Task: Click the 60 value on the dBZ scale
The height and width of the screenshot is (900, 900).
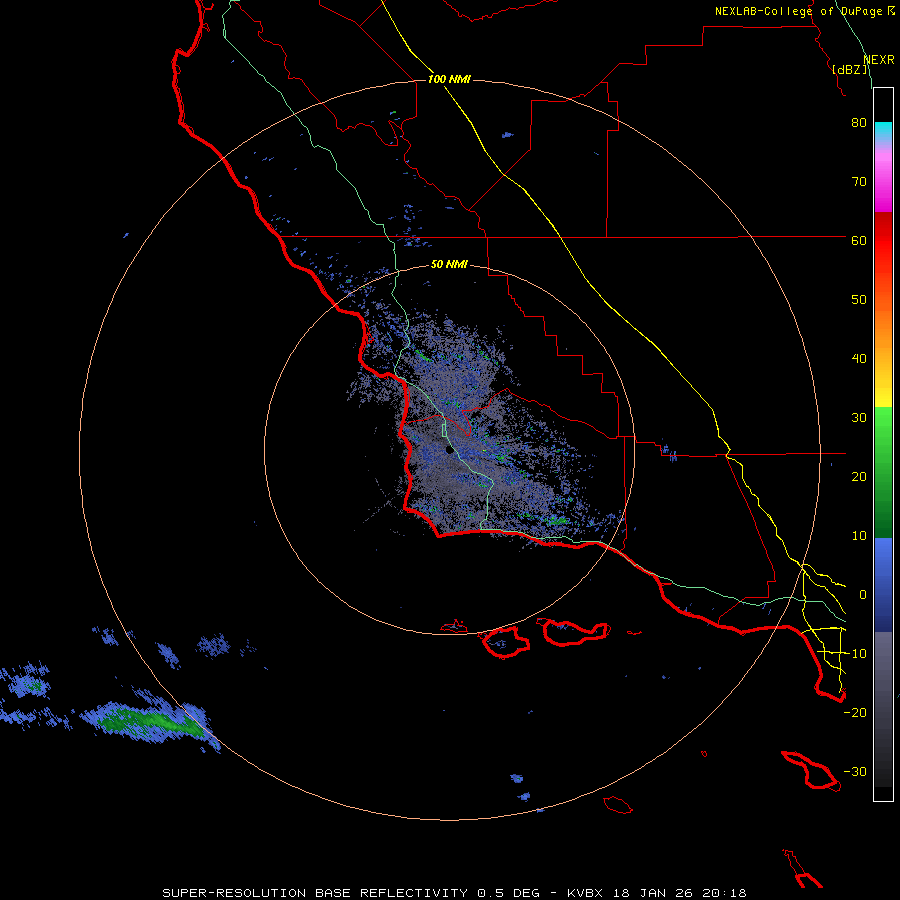Action: pos(859,240)
